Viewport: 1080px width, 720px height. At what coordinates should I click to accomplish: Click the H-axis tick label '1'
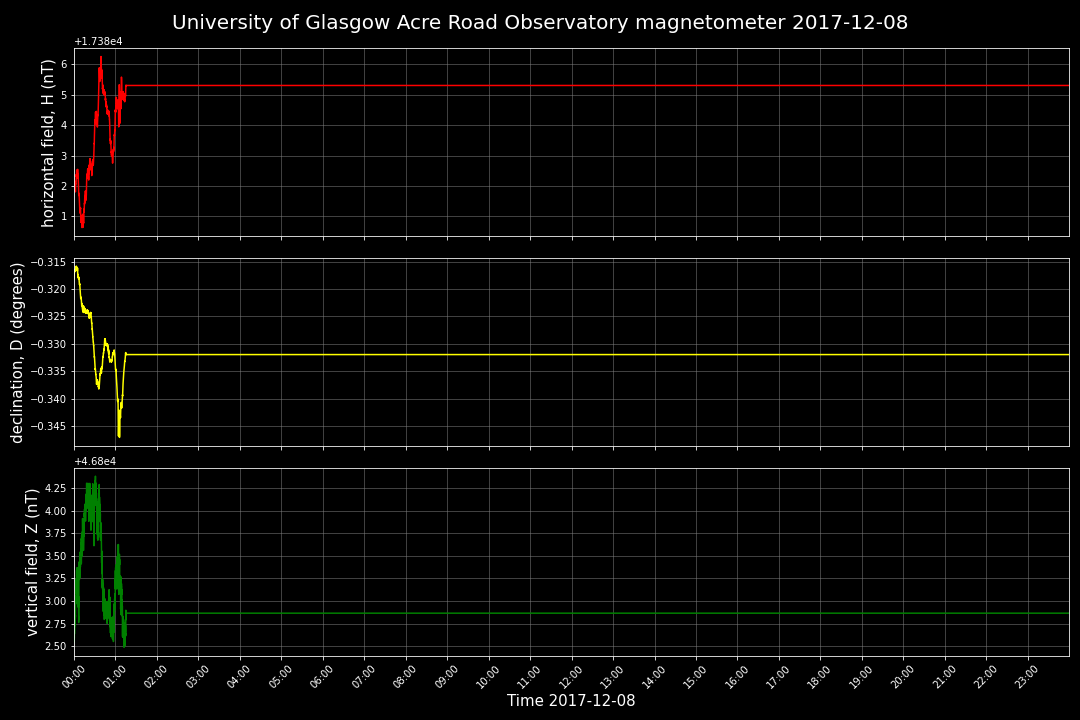pos(64,216)
